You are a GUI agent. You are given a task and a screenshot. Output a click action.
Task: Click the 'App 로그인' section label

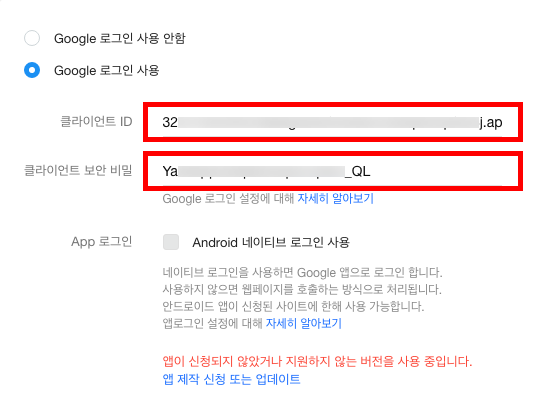(x=102, y=242)
